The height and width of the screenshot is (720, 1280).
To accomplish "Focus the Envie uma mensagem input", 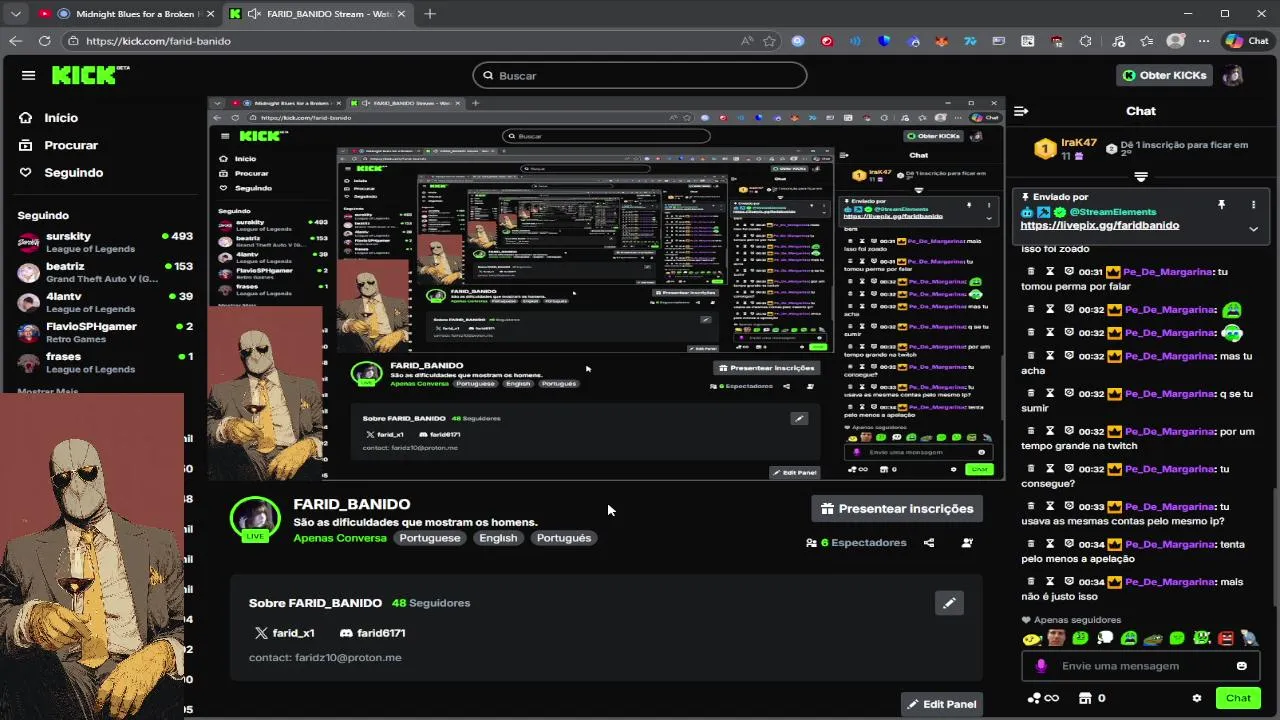I will pos(1141,666).
